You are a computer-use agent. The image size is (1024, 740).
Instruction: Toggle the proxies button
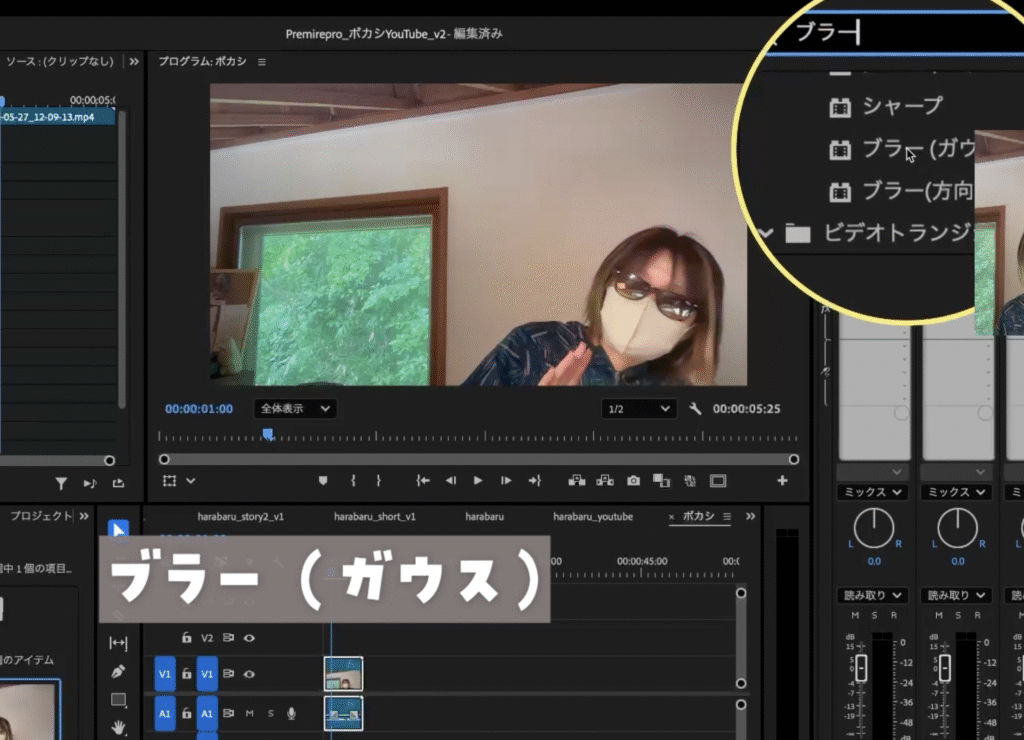(690, 481)
